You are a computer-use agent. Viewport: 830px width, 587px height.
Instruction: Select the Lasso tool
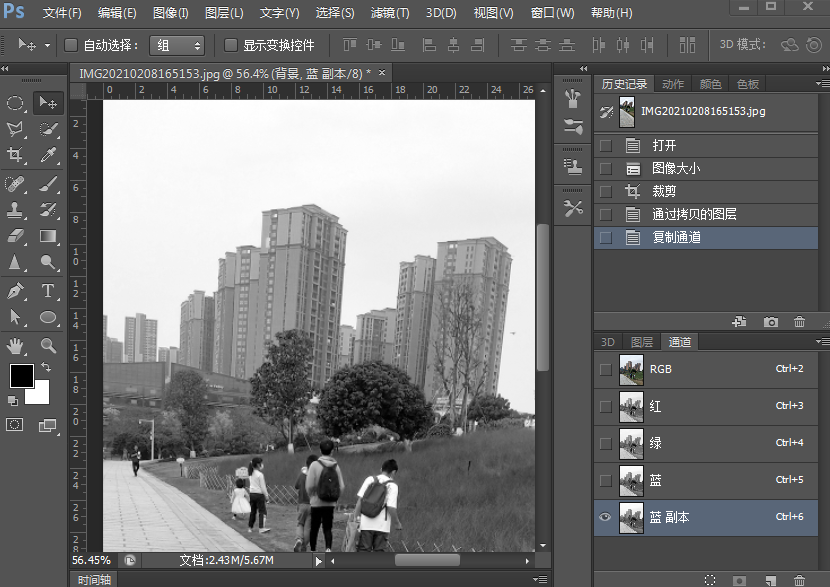[15, 128]
